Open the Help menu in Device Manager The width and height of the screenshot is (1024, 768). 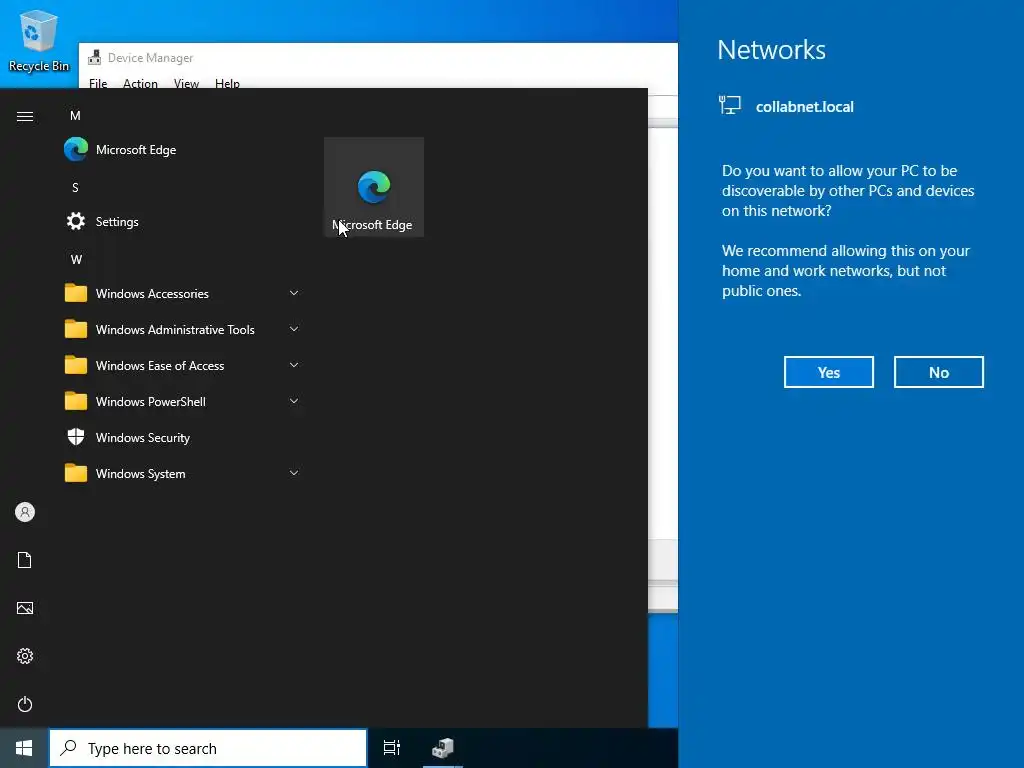click(227, 84)
